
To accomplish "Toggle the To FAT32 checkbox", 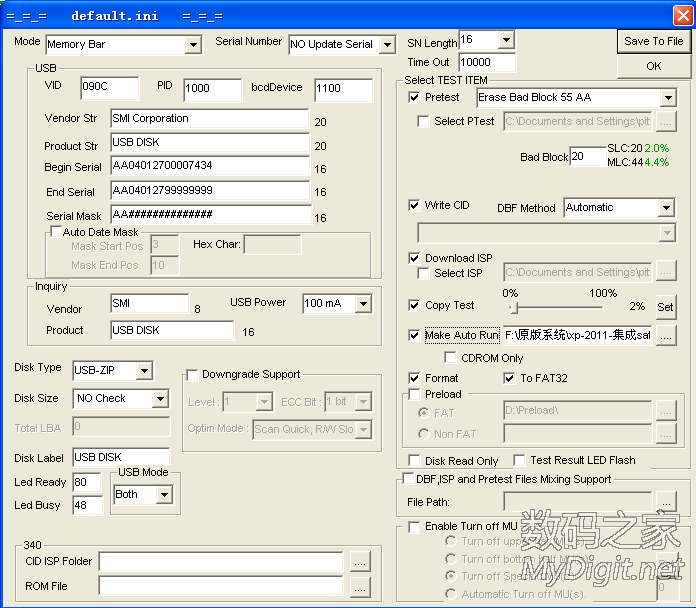I will (x=509, y=378).
